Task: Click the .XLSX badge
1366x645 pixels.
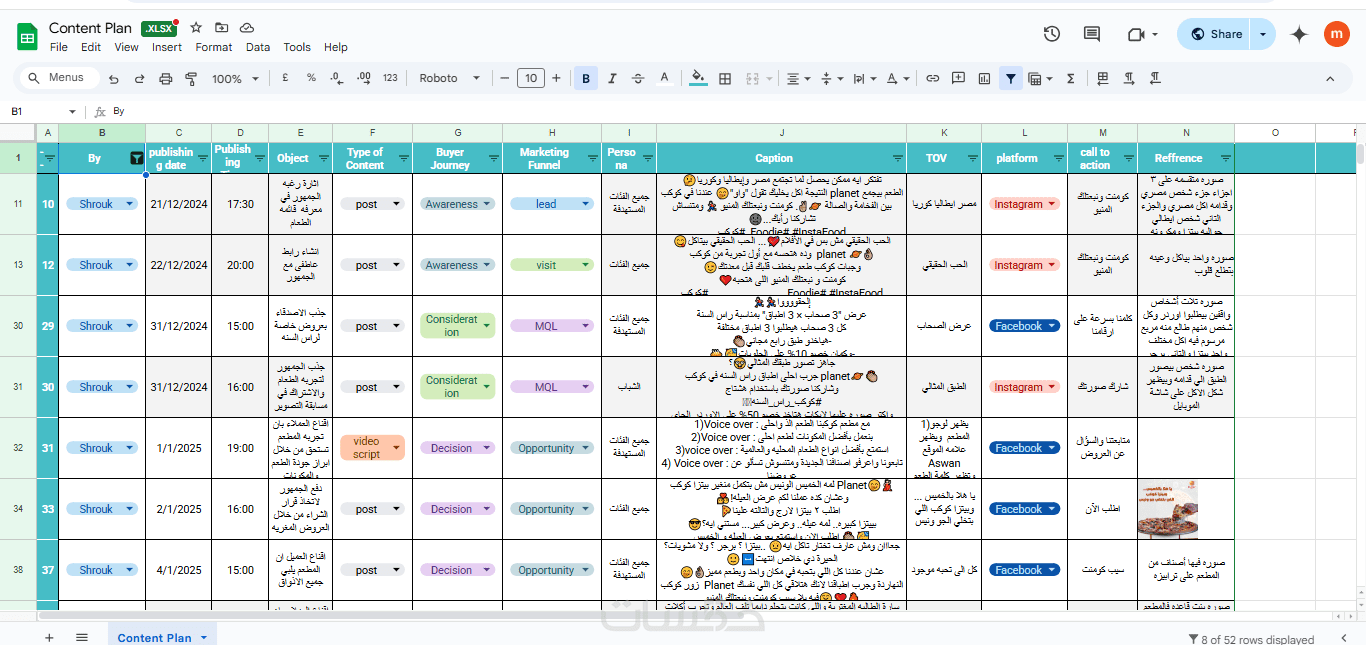Action: point(159,29)
